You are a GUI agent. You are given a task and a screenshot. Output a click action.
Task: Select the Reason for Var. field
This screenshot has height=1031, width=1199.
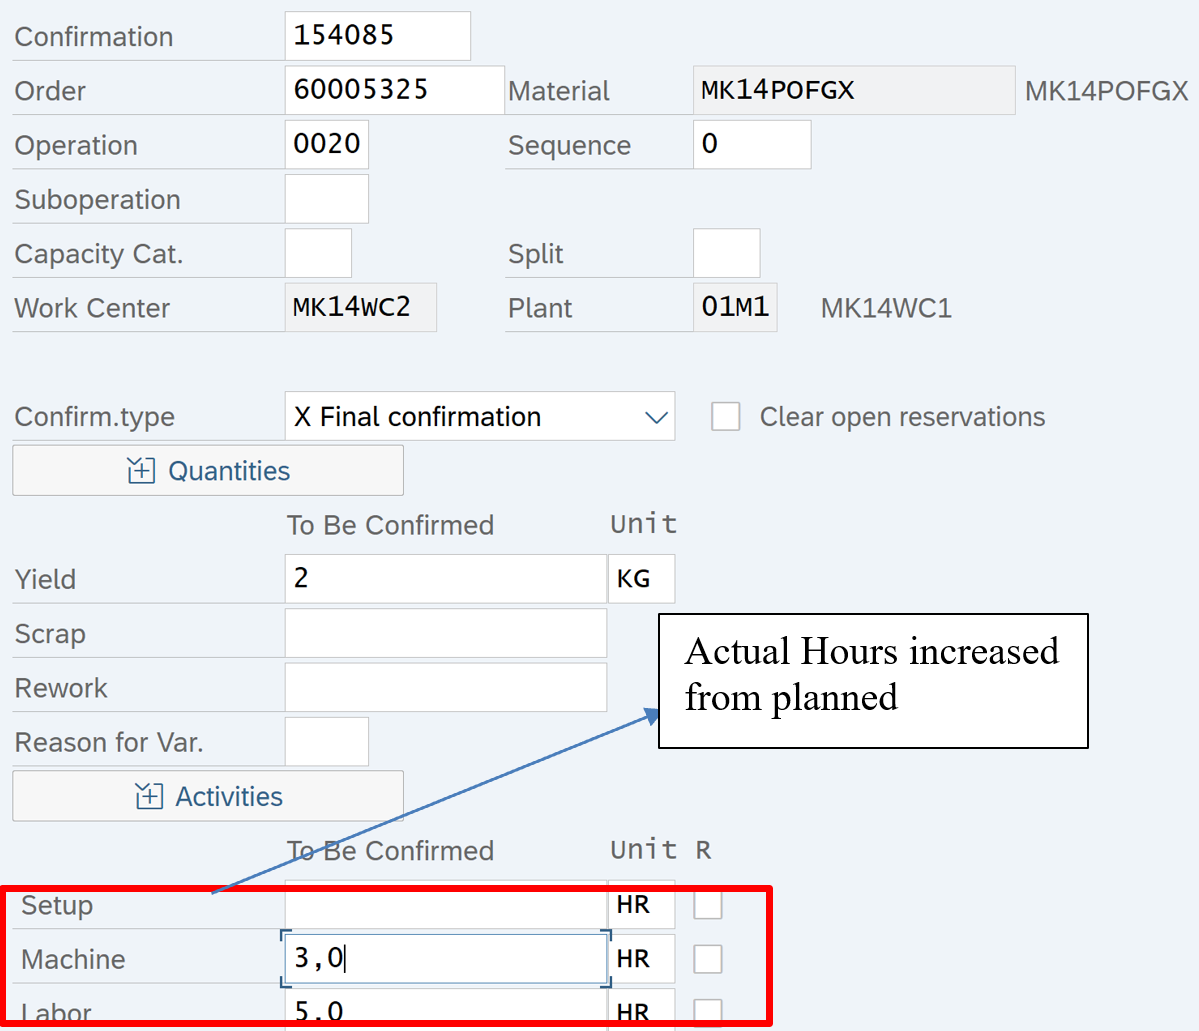(x=327, y=742)
